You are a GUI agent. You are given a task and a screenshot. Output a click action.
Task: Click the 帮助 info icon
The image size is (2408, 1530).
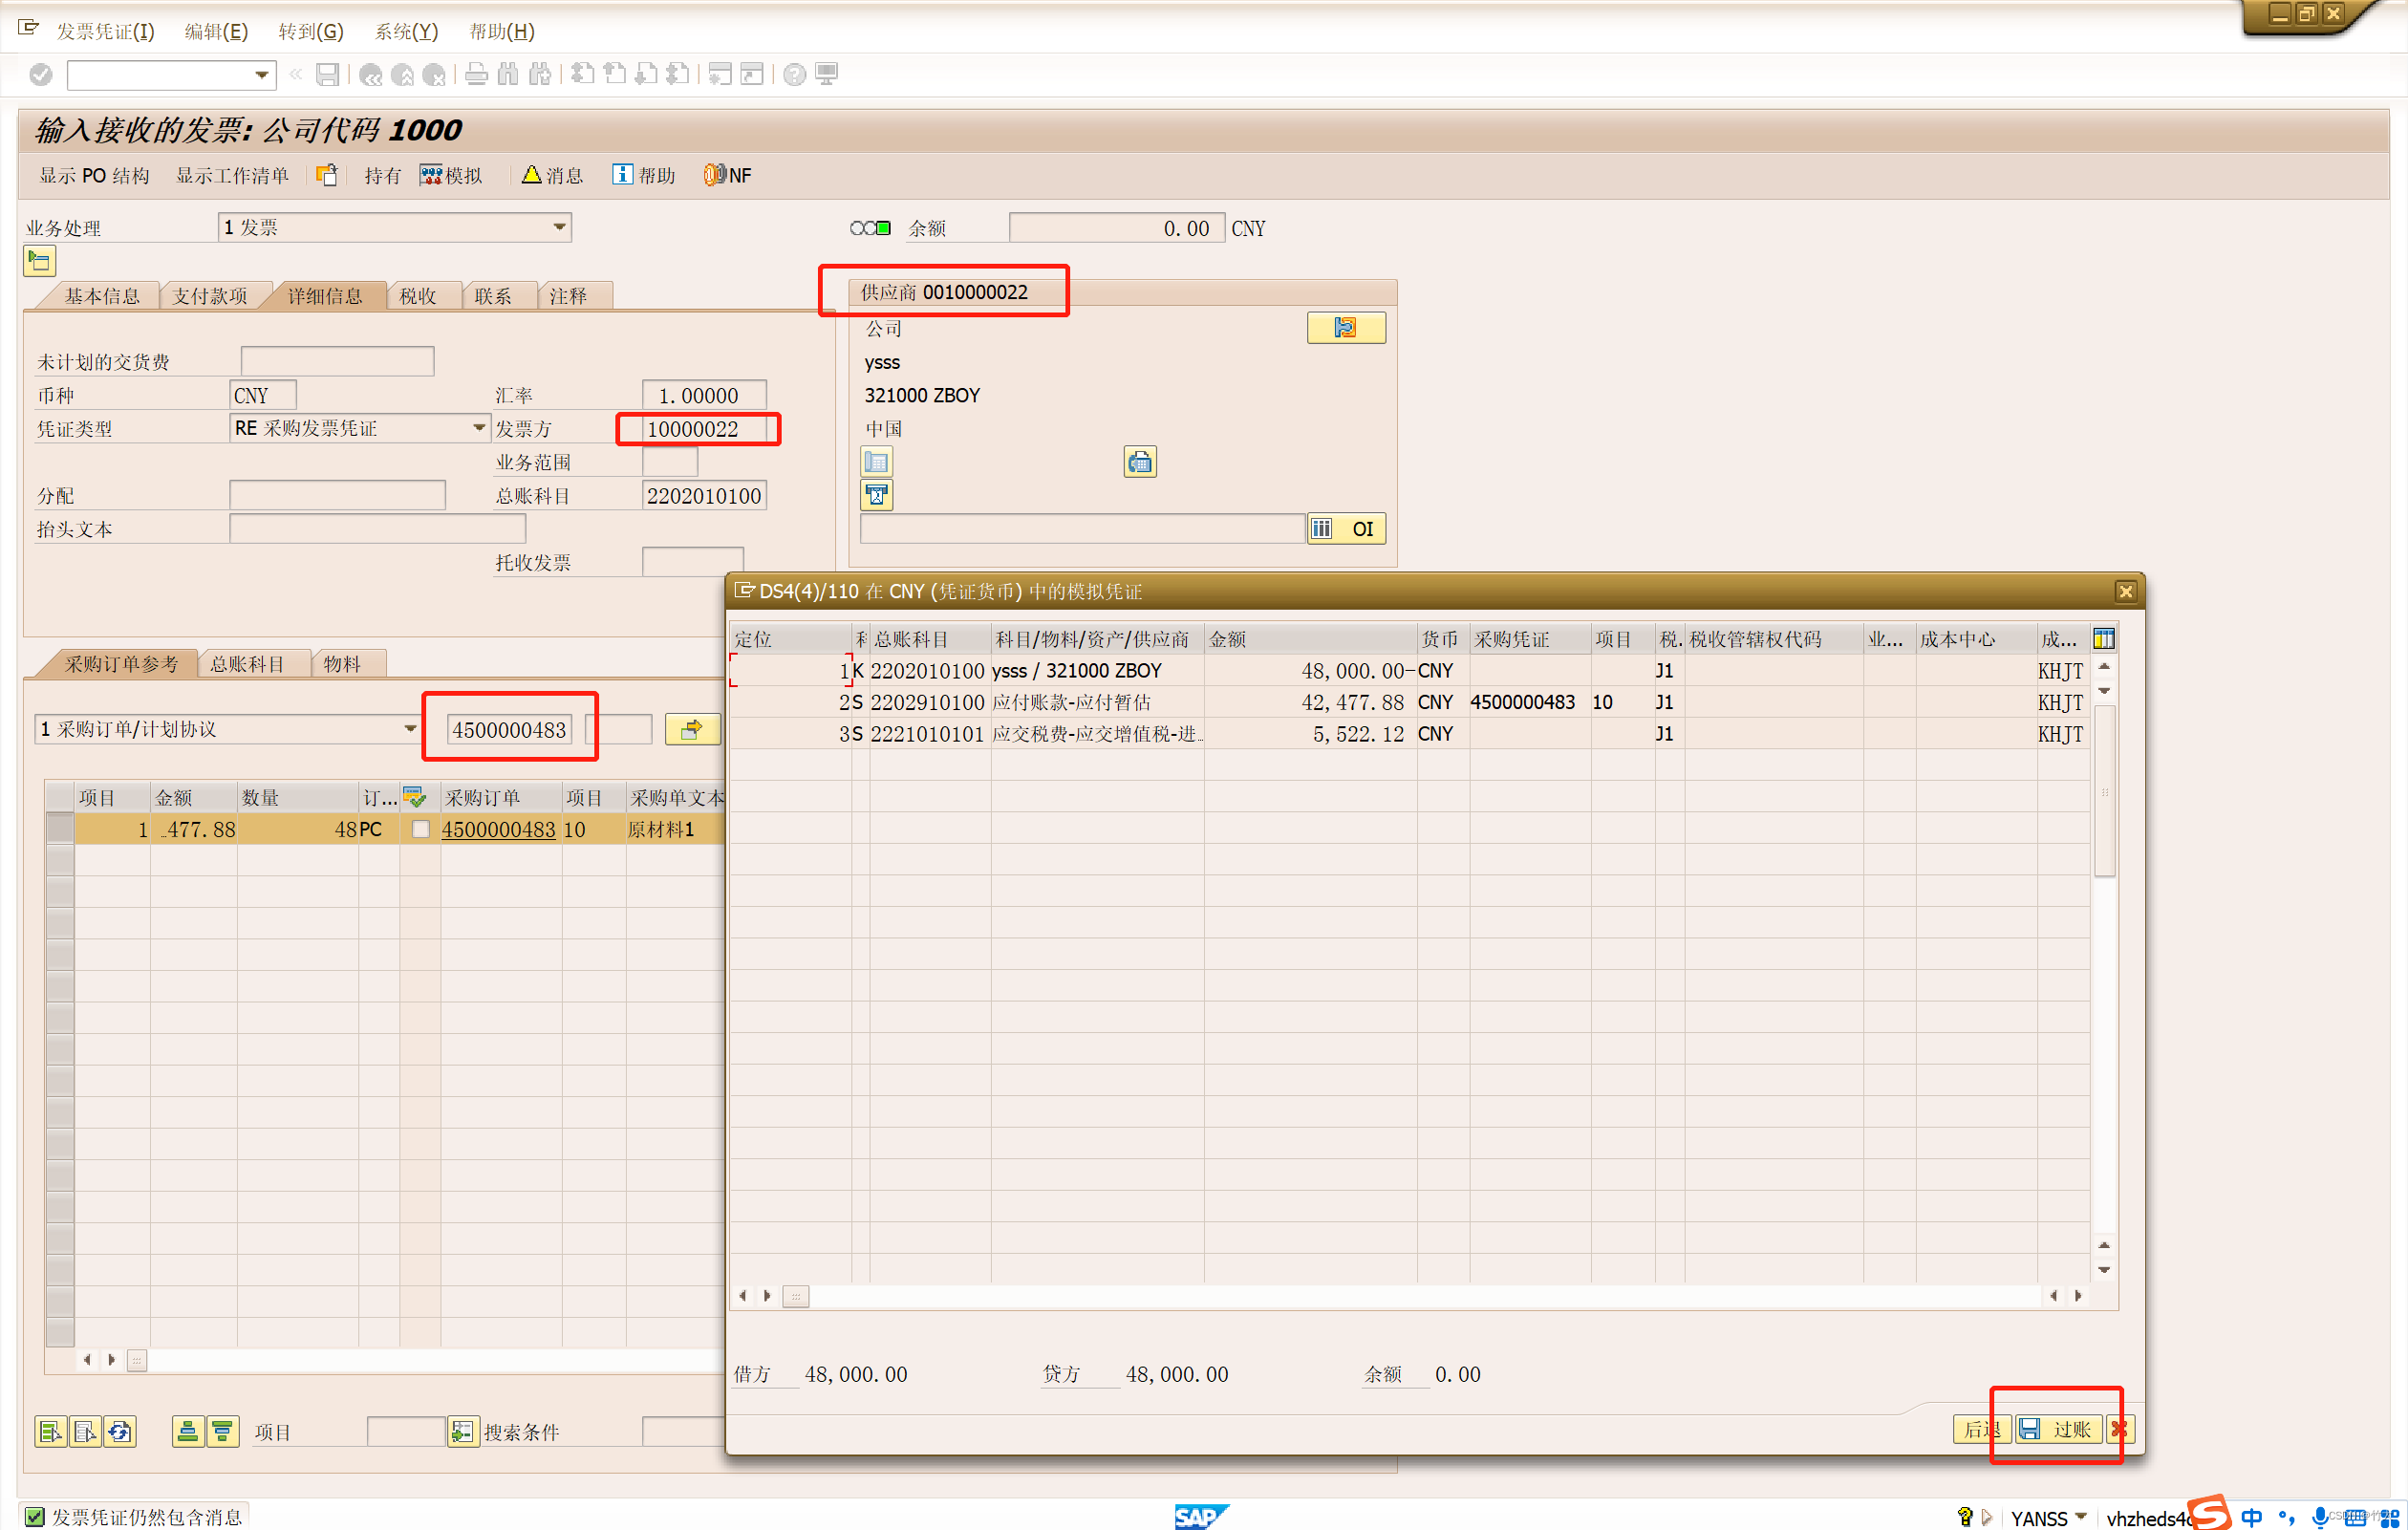(x=621, y=175)
